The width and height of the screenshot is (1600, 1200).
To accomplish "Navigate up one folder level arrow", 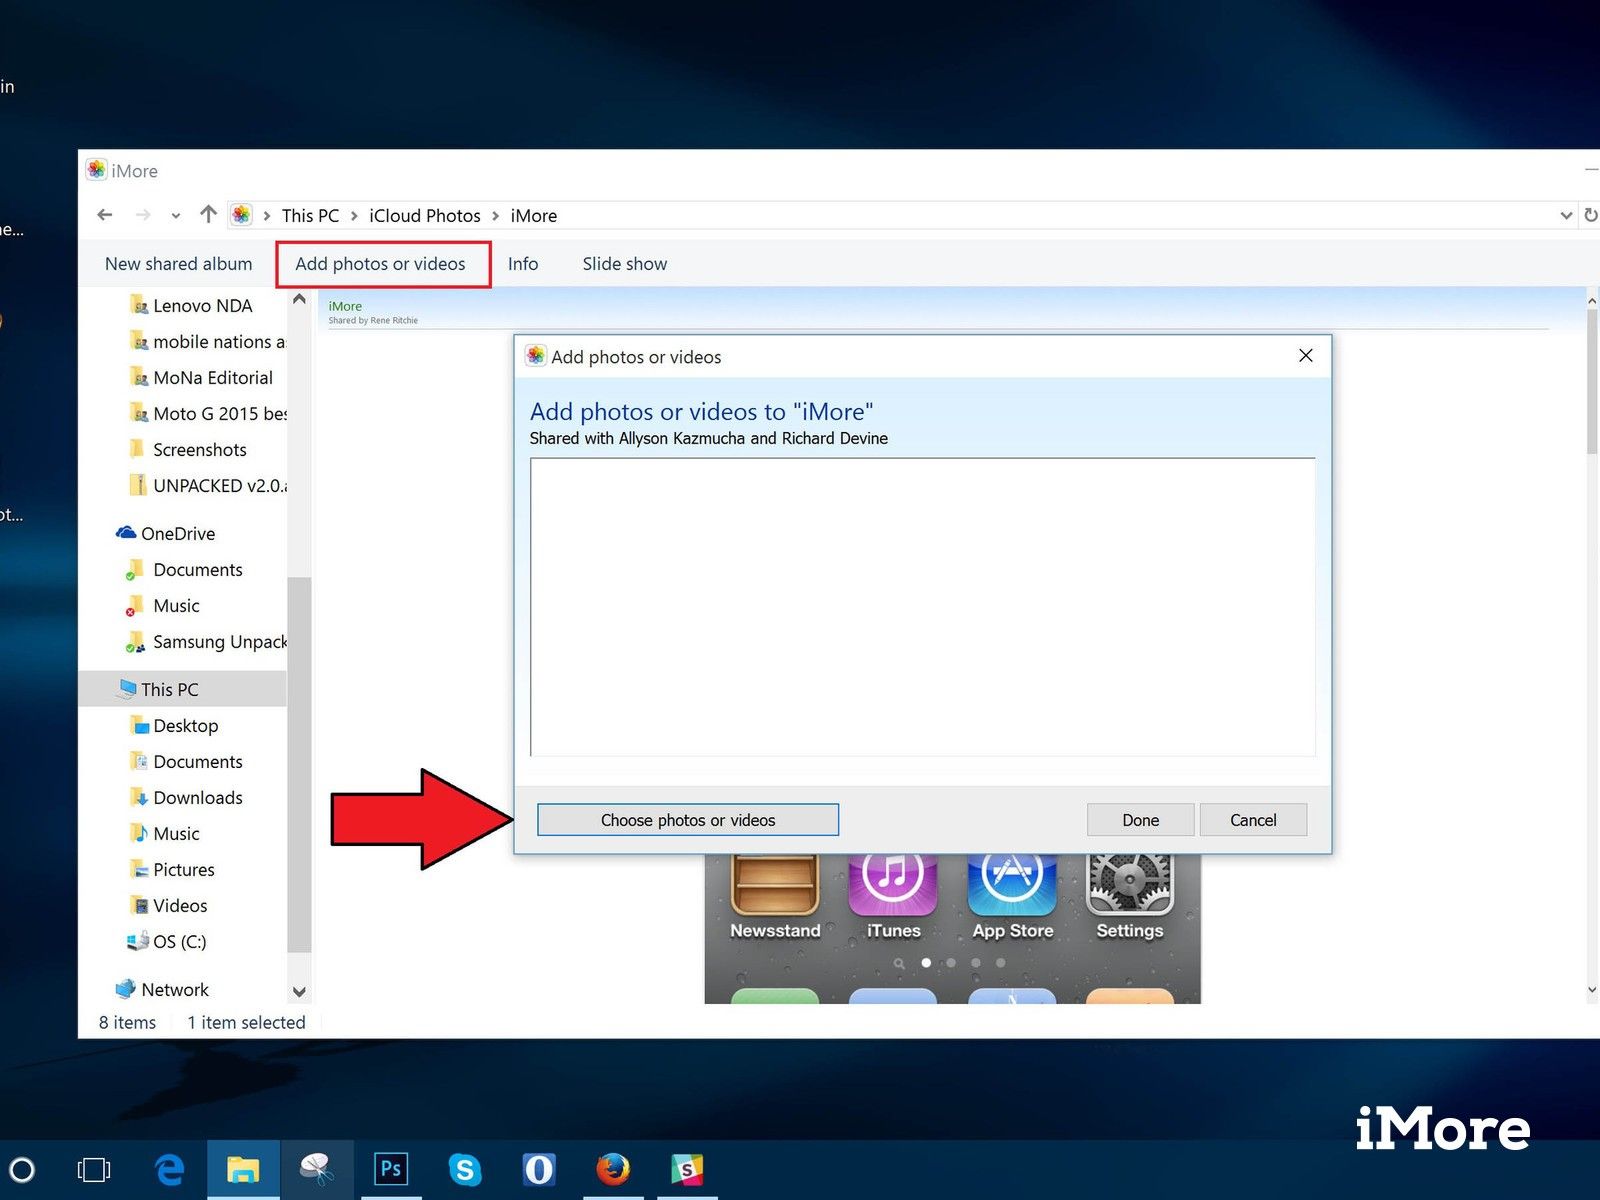I will [208, 215].
